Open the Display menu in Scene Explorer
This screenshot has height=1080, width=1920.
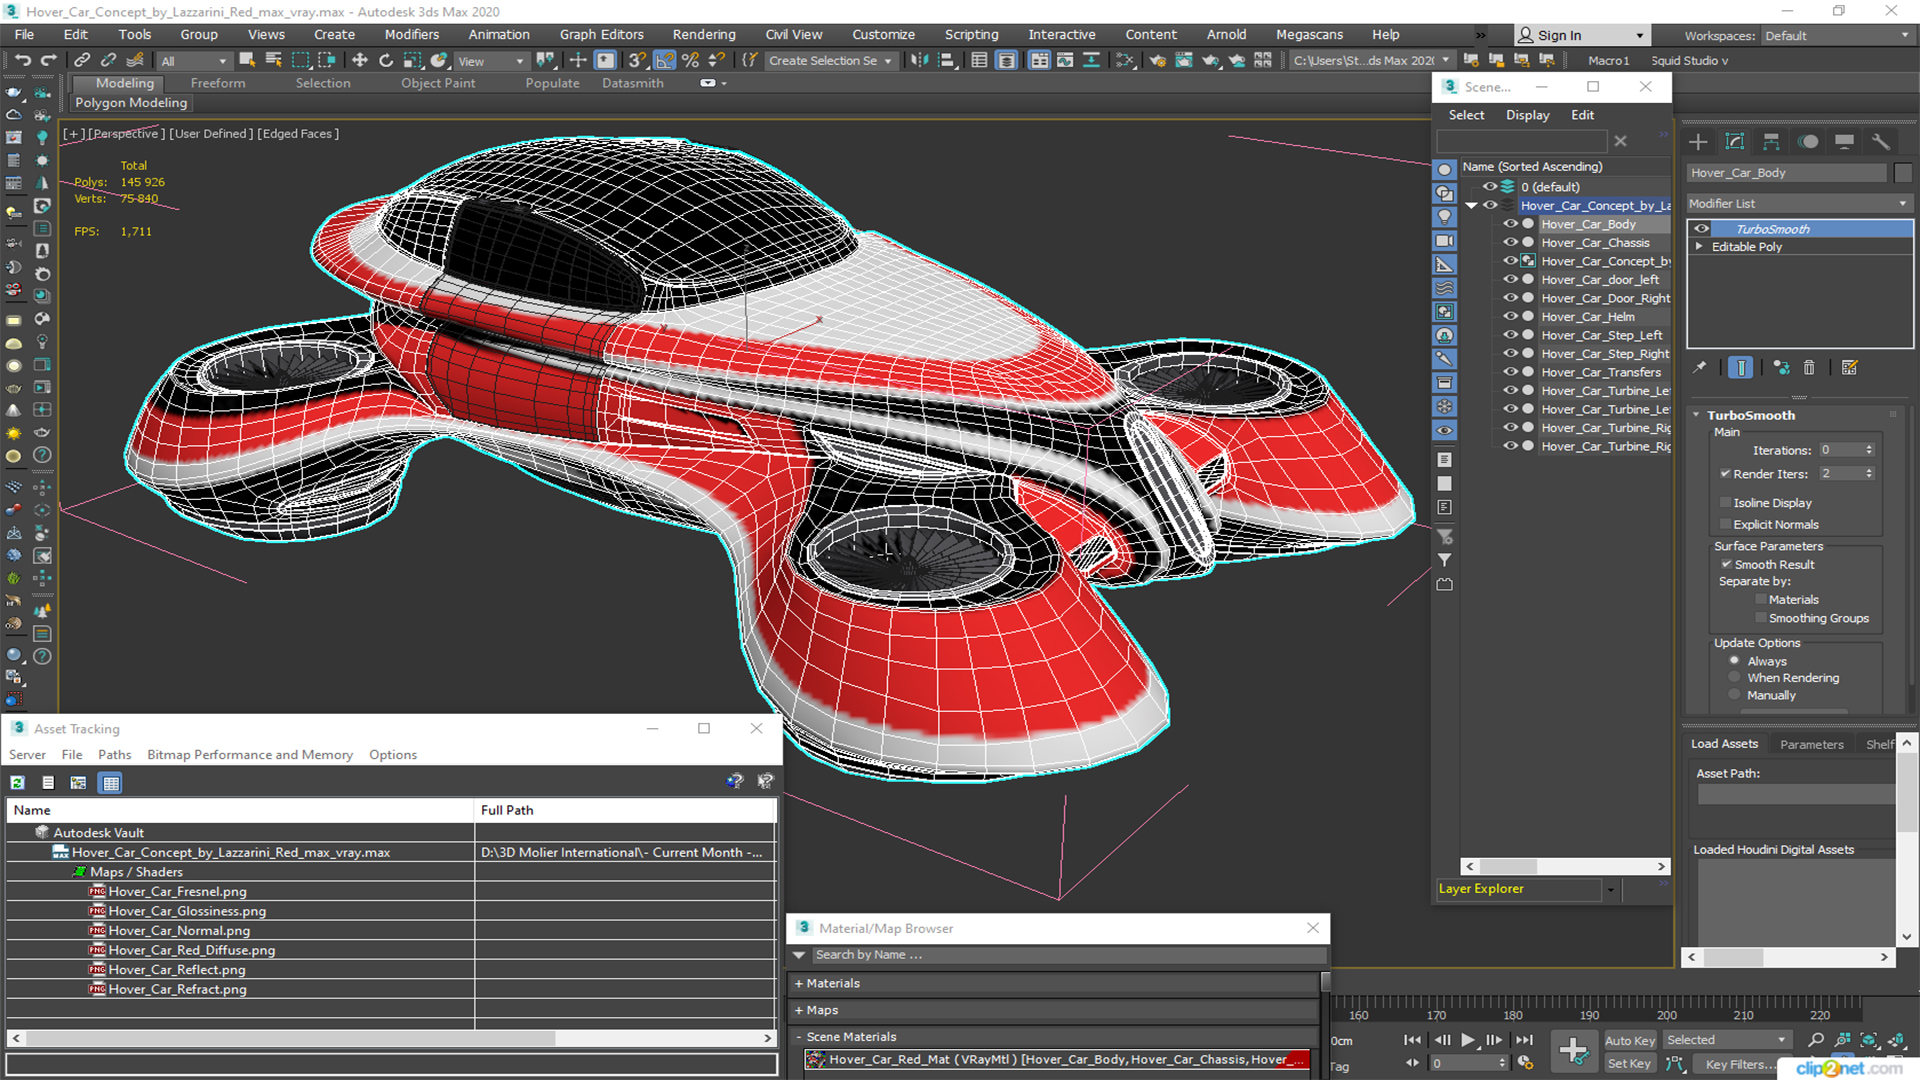1527,115
